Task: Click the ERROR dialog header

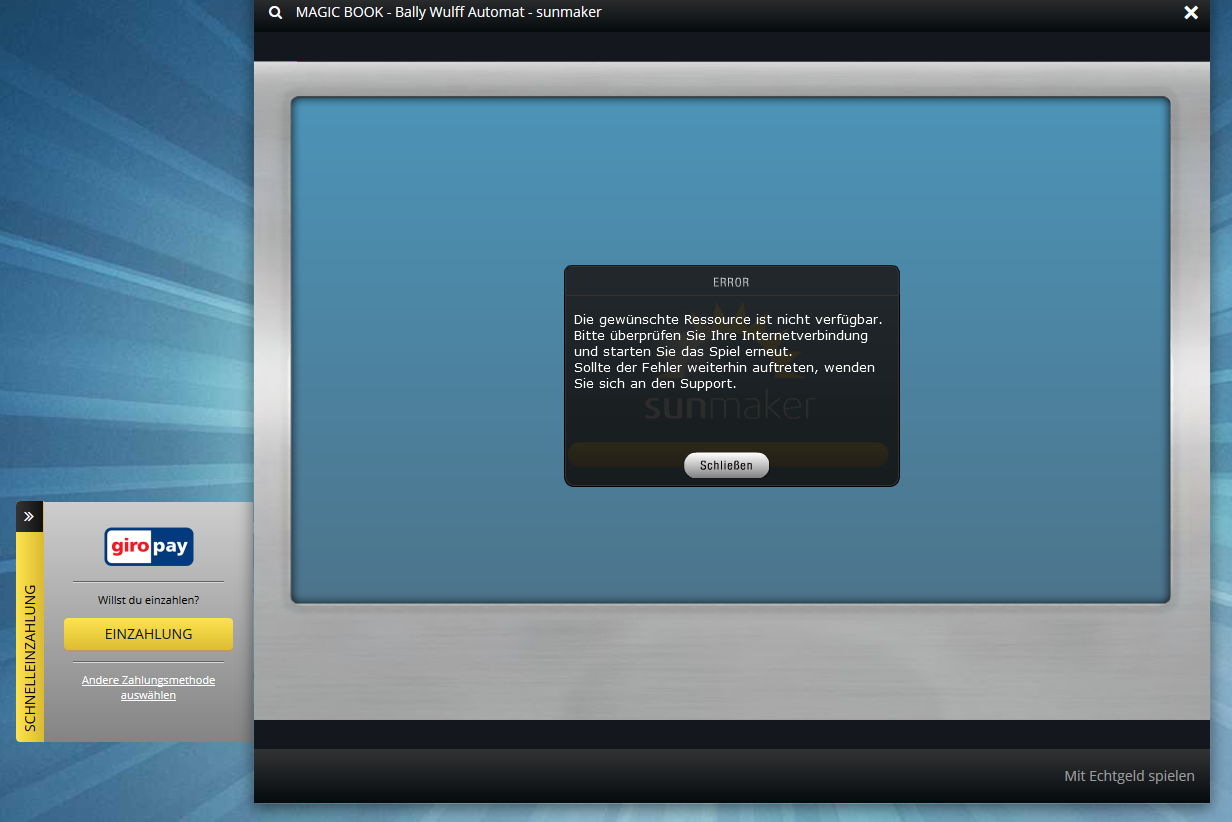Action: [x=731, y=282]
